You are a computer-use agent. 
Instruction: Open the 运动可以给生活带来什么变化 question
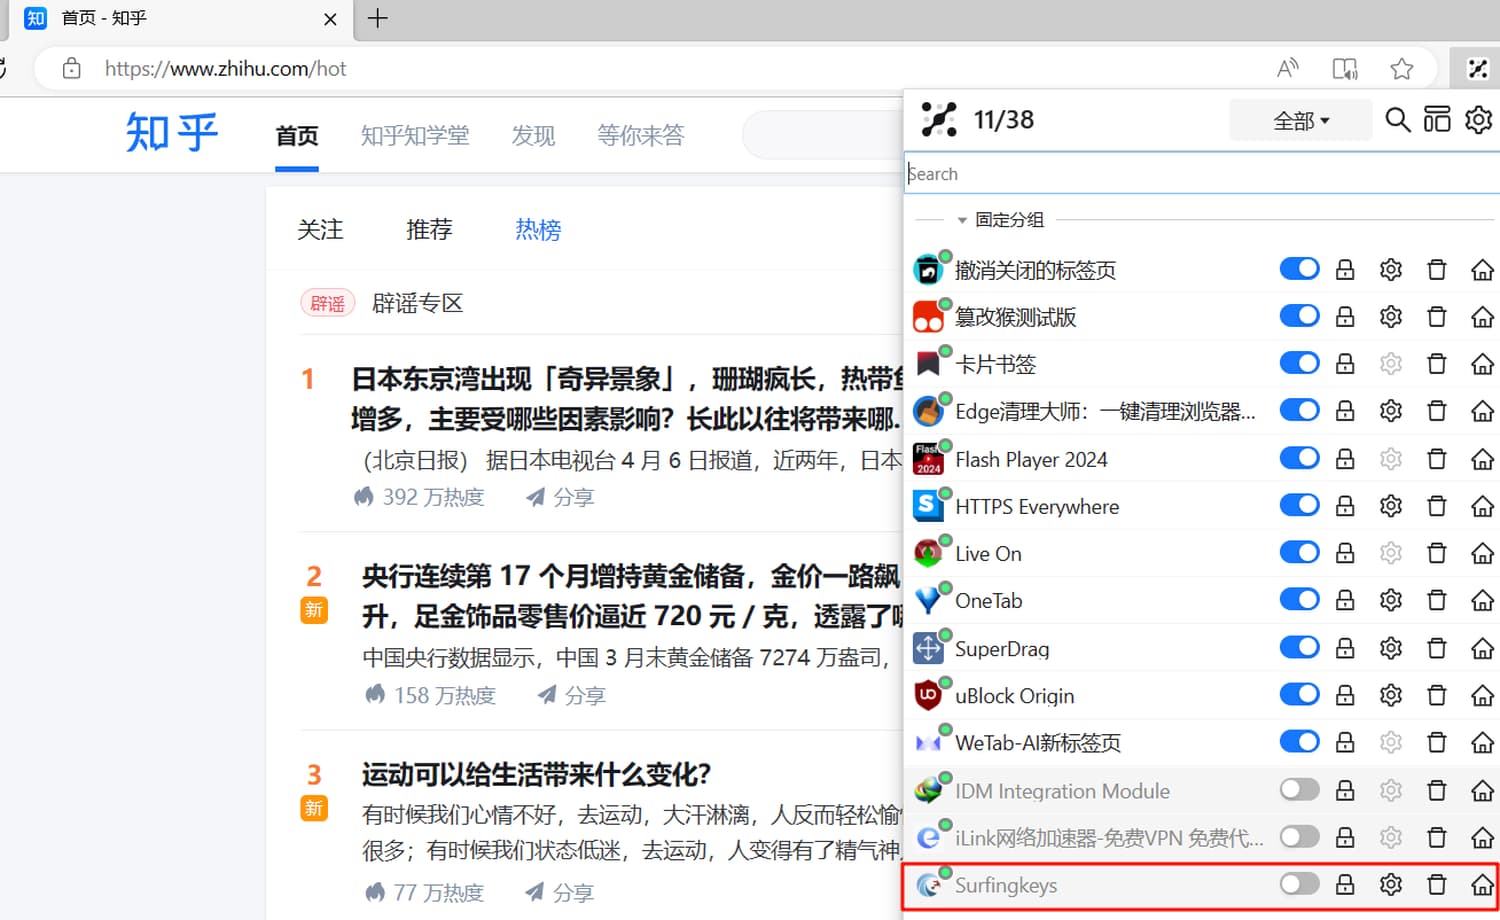click(536, 775)
